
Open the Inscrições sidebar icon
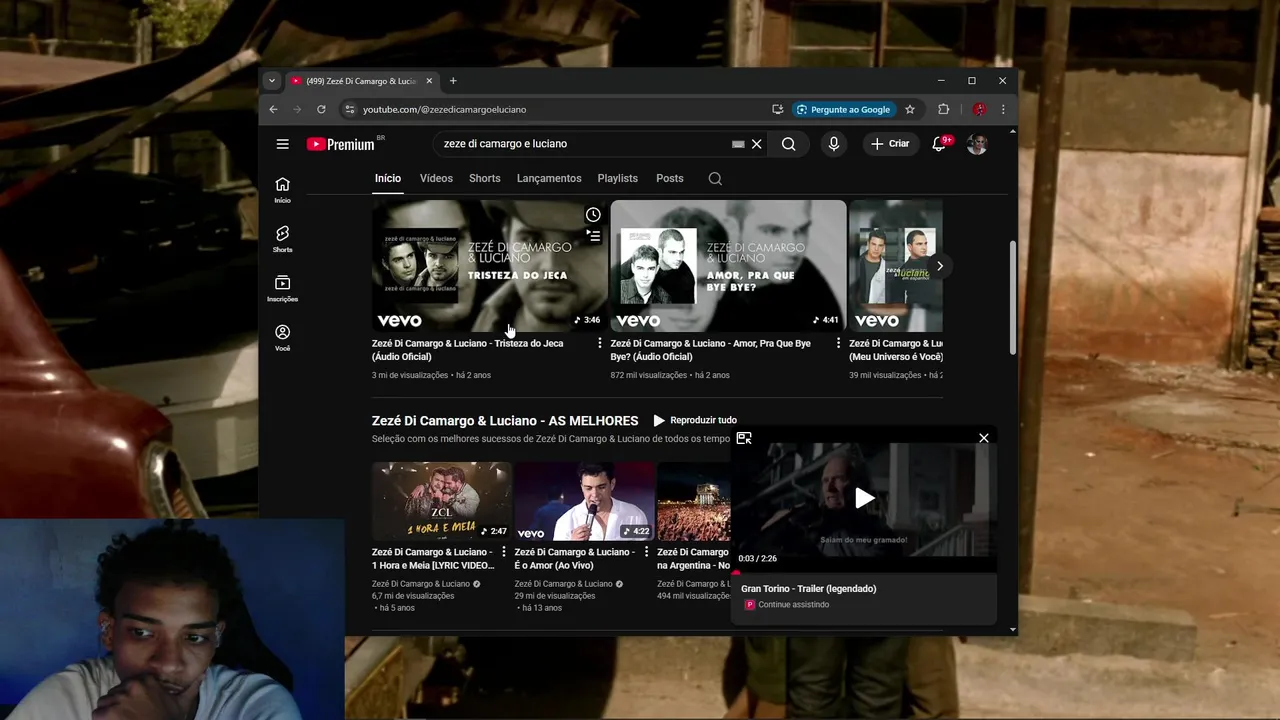coord(282,288)
